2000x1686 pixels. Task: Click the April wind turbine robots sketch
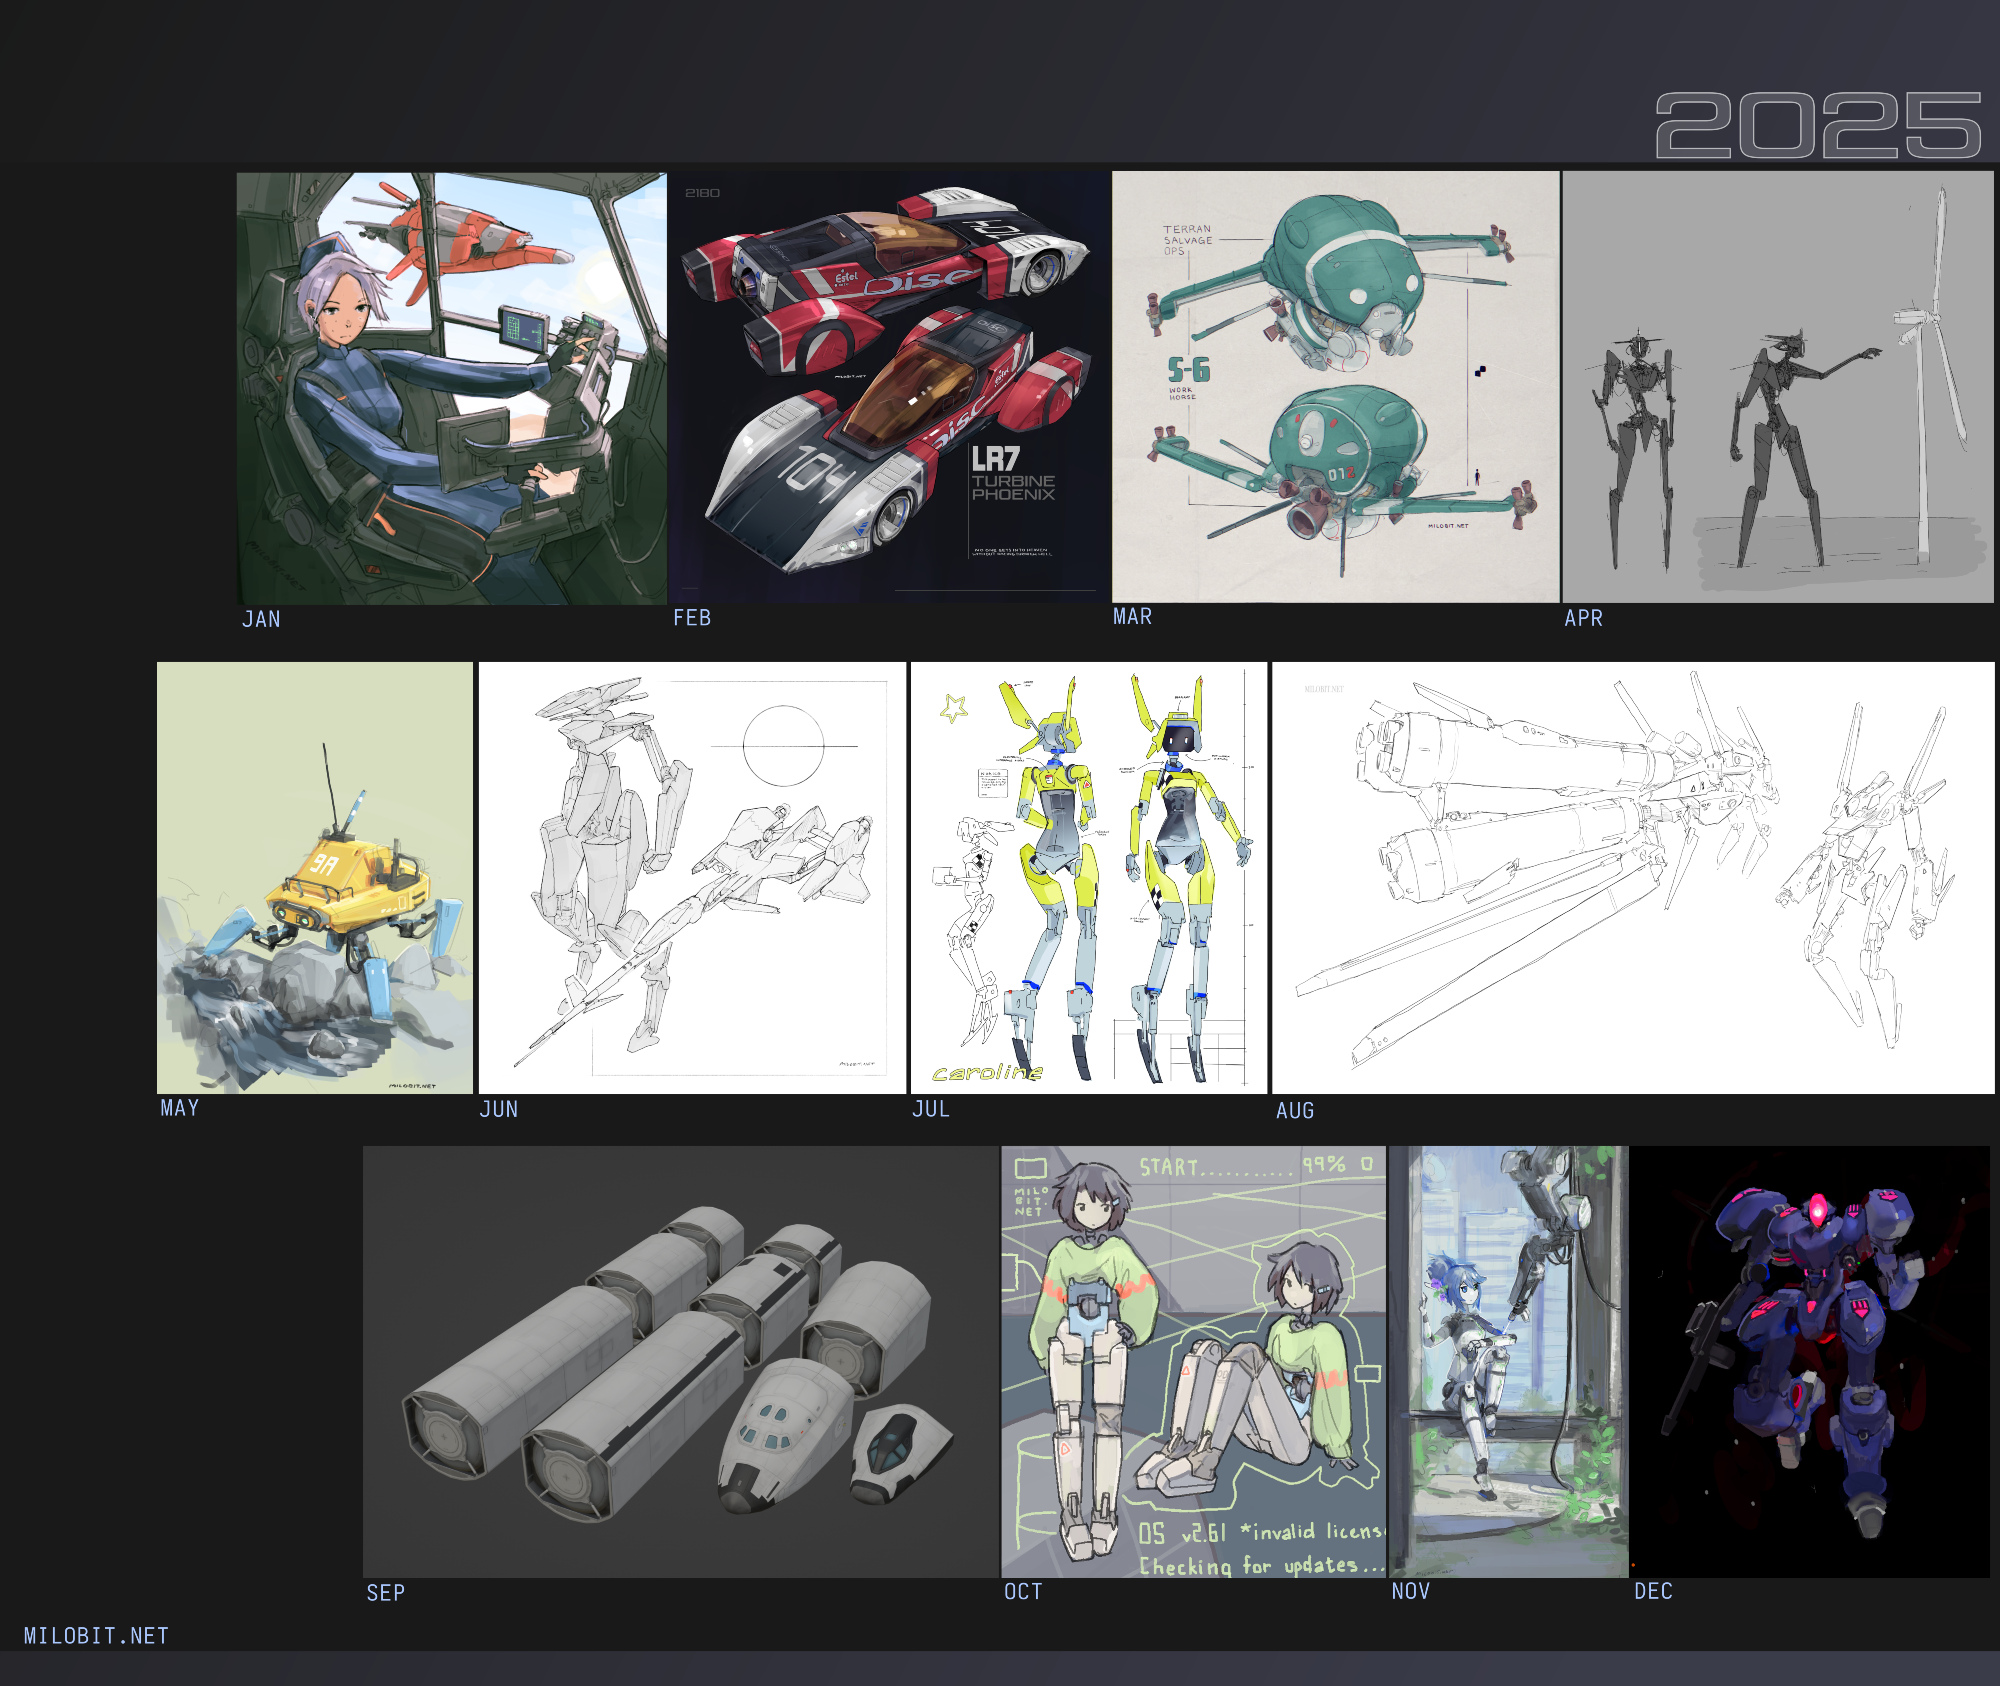[x=1777, y=386]
